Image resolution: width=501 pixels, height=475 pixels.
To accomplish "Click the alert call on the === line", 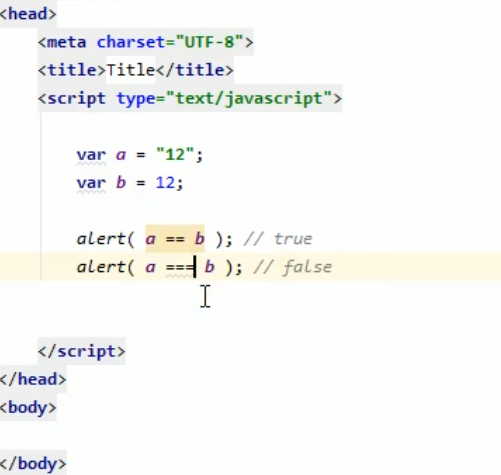I will click(101, 267).
